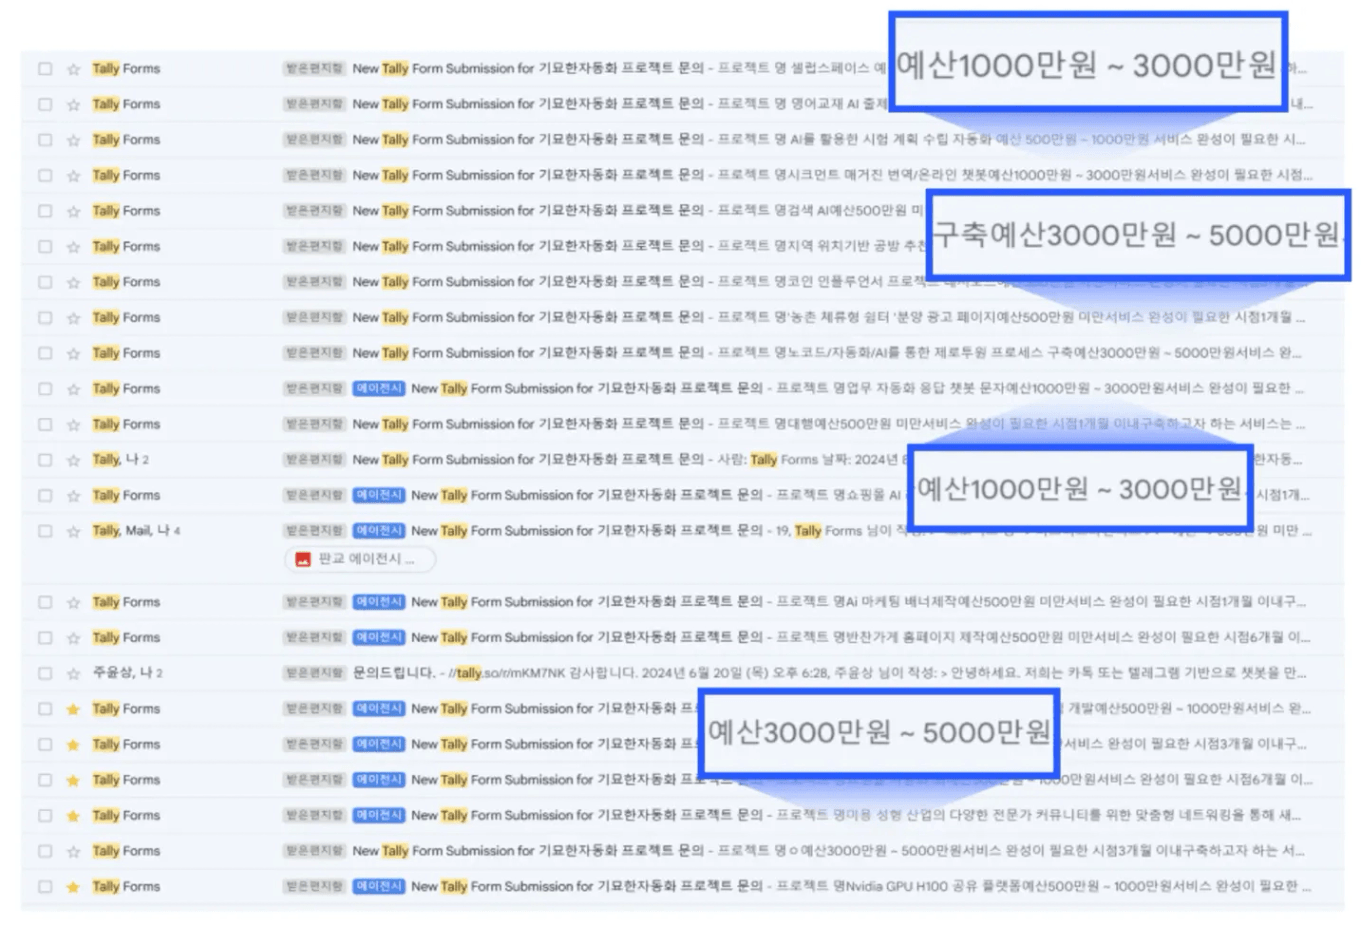Star the 영어교재 AI email
The width and height of the screenshot is (1361, 926).
(x=73, y=105)
